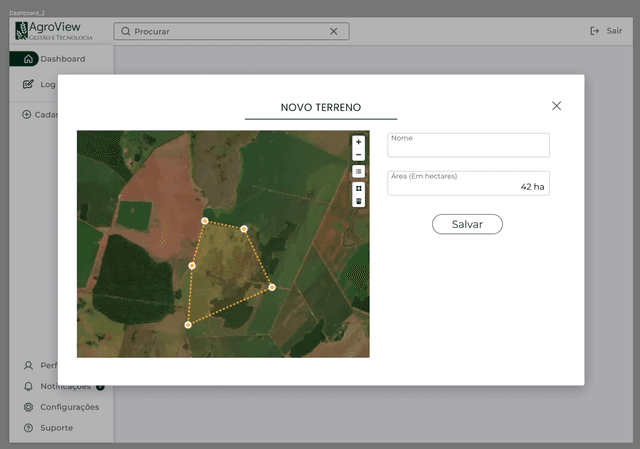
Task: Click the AgroView logo
Action: pyautogui.click(x=54, y=31)
